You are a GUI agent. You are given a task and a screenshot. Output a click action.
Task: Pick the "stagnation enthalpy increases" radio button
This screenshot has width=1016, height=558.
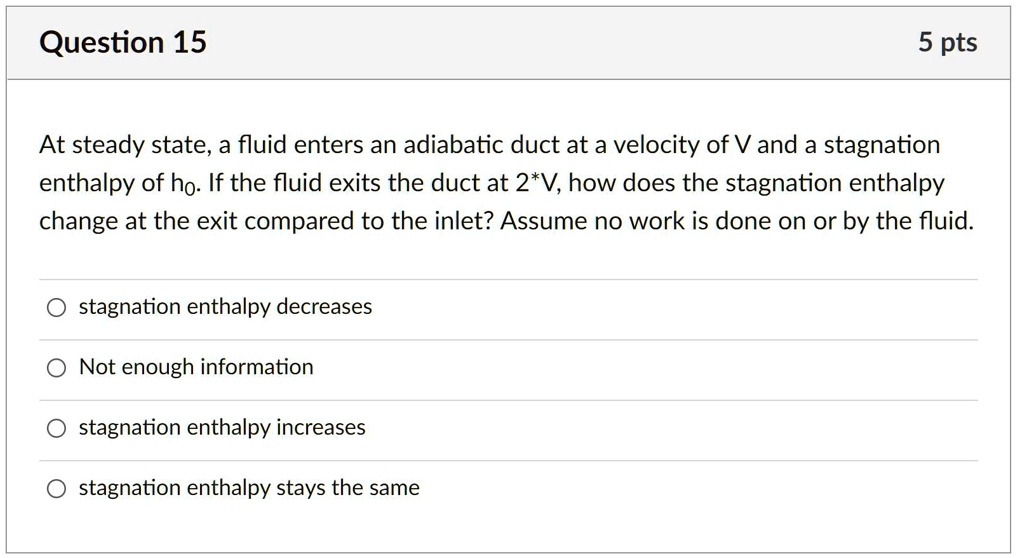(57, 429)
